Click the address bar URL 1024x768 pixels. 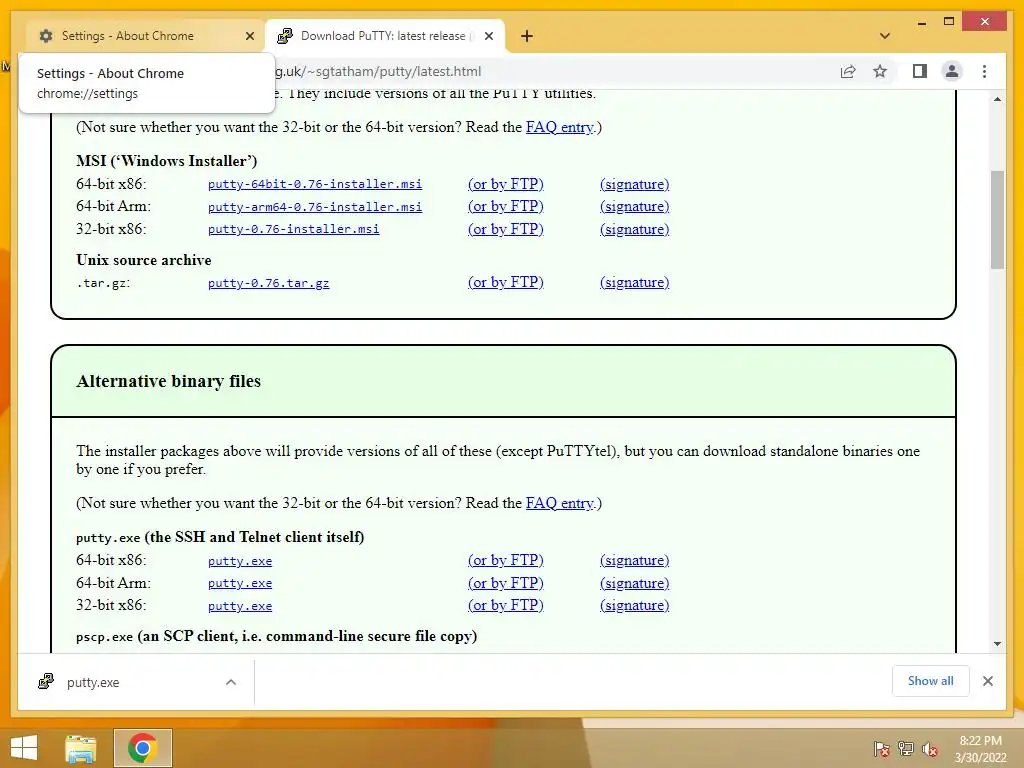tap(377, 71)
